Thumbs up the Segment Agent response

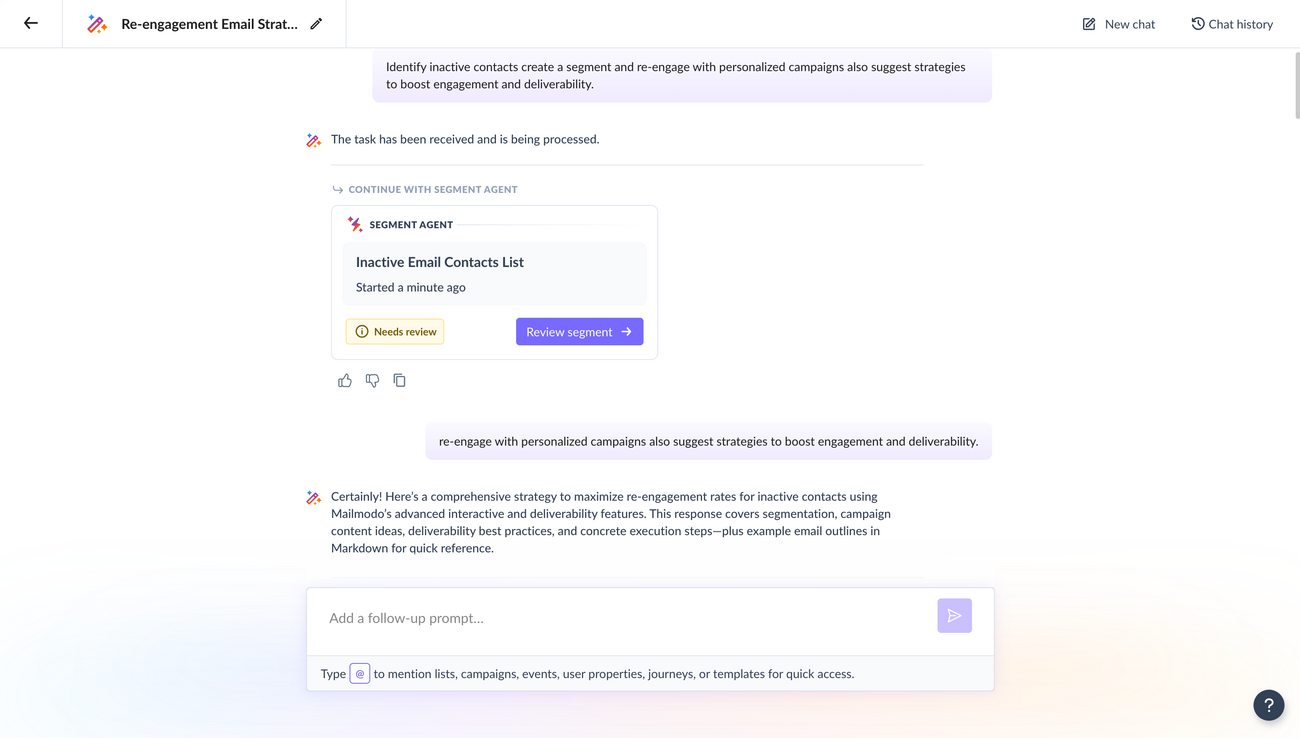[345, 380]
